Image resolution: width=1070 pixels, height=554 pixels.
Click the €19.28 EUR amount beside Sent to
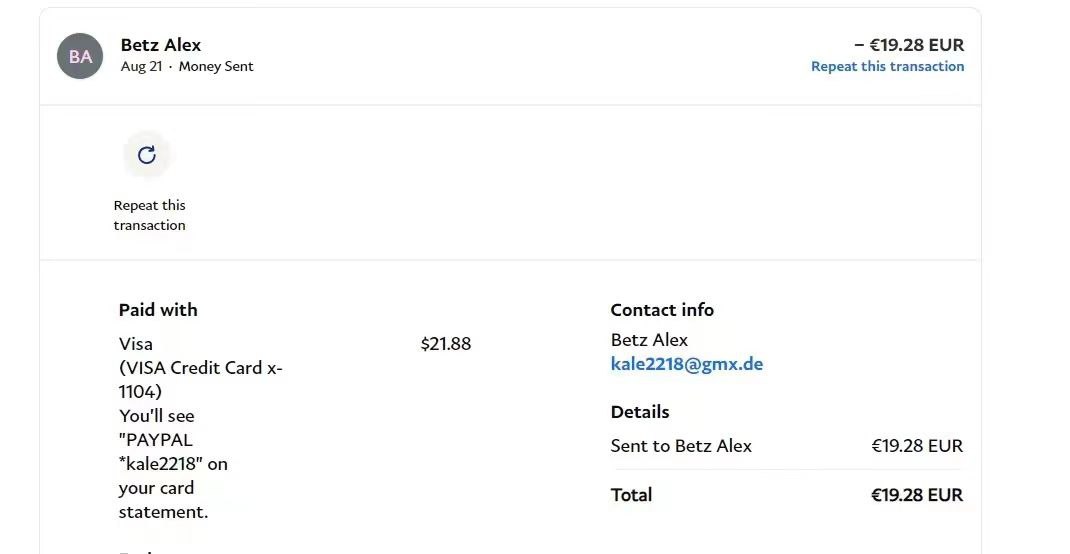tap(916, 446)
